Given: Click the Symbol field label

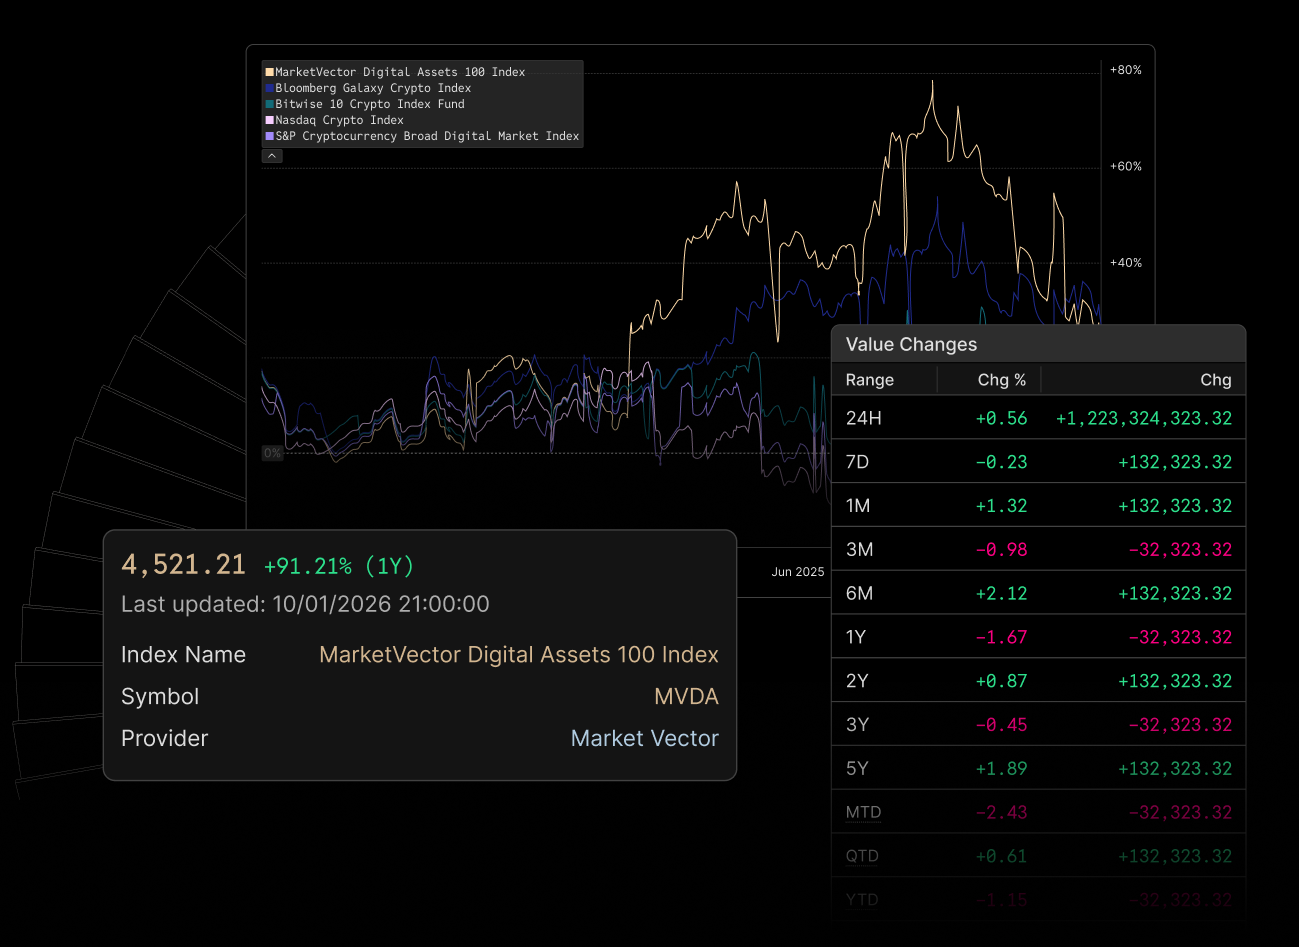Looking at the screenshot, I should [x=160, y=697].
